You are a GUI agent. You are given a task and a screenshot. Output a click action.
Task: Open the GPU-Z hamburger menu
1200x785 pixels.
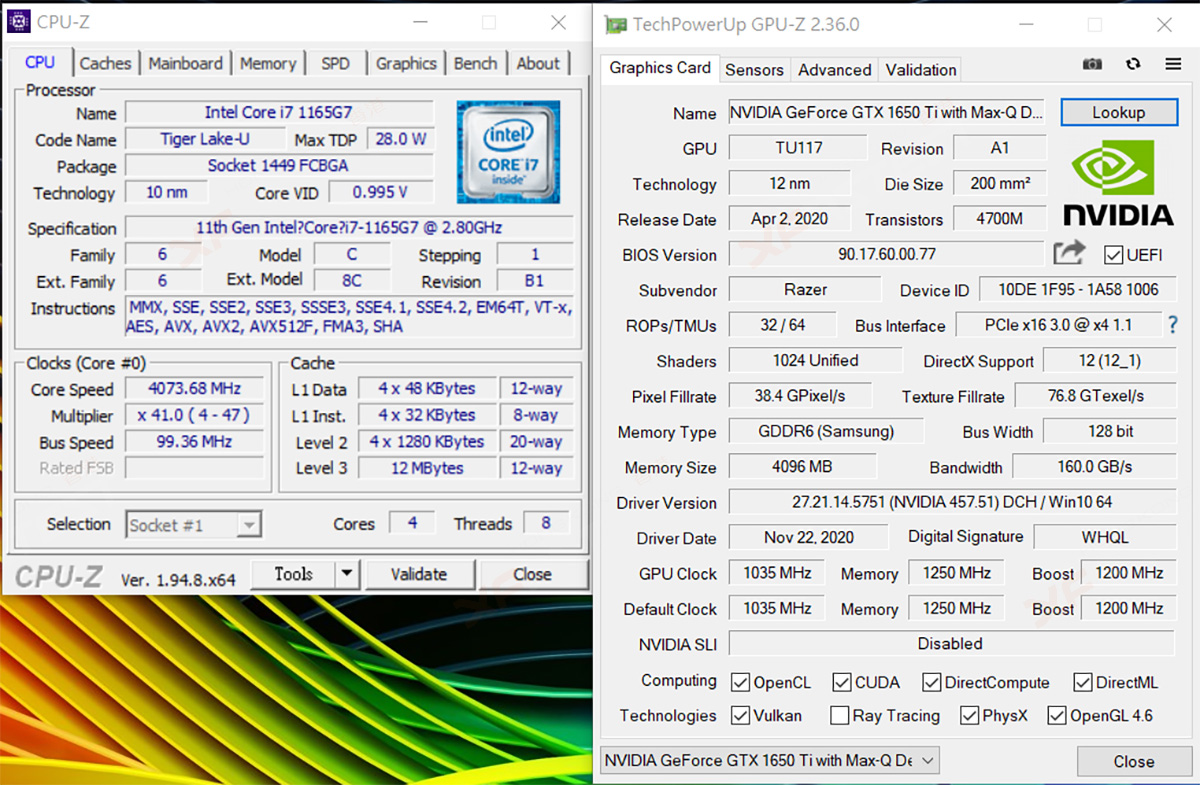(x=1173, y=64)
